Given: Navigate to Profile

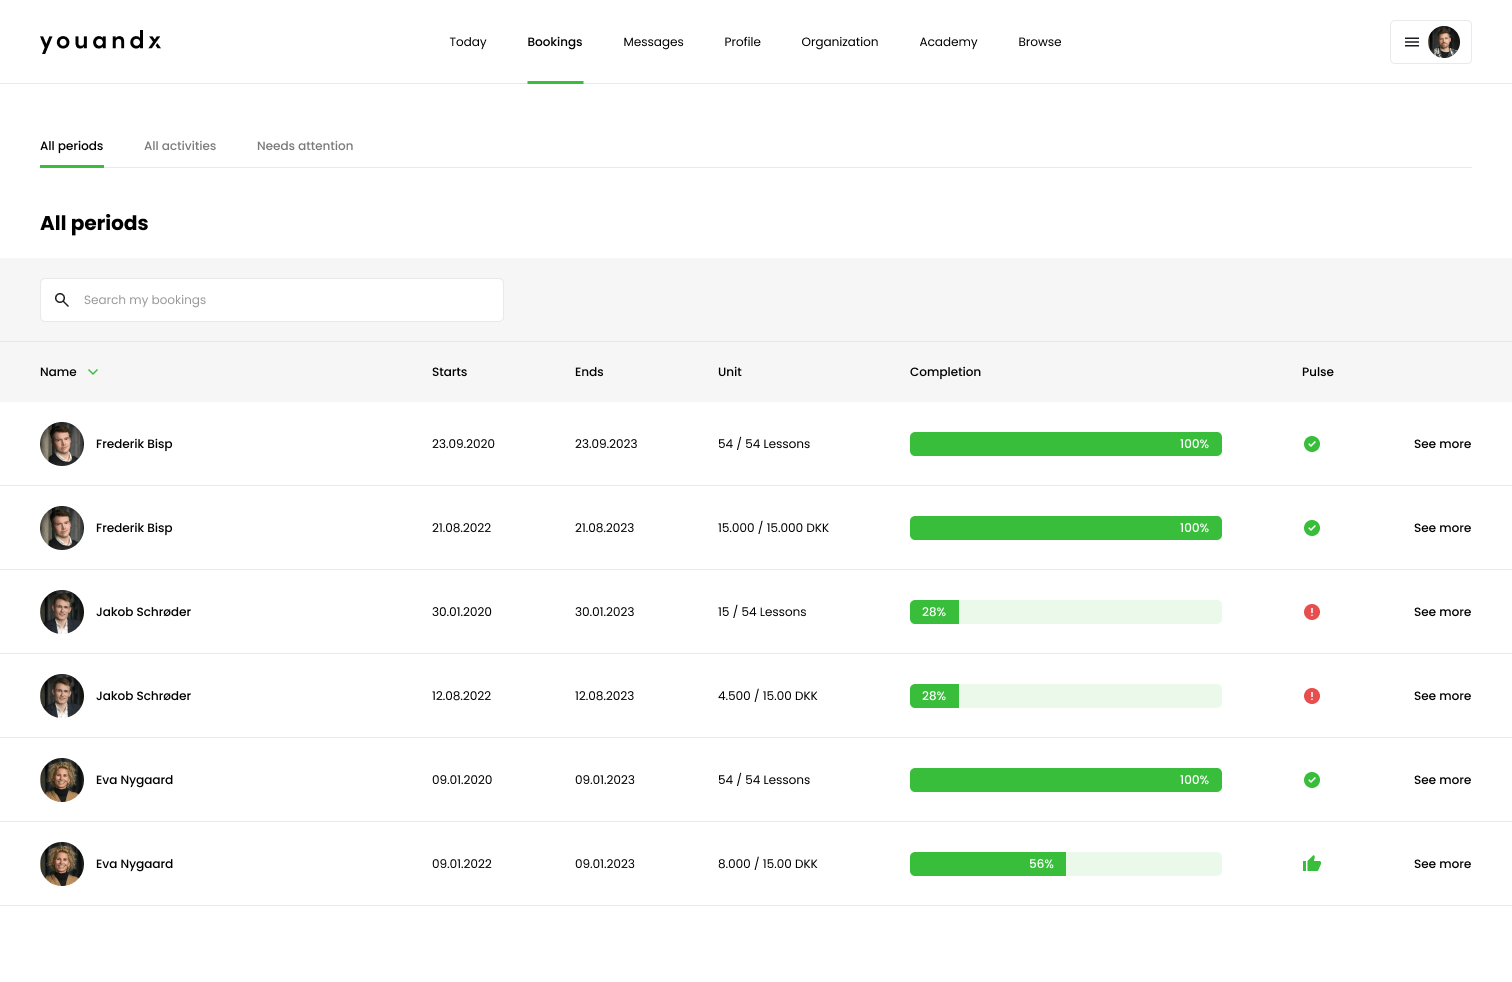Looking at the screenshot, I should click(742, 42).
